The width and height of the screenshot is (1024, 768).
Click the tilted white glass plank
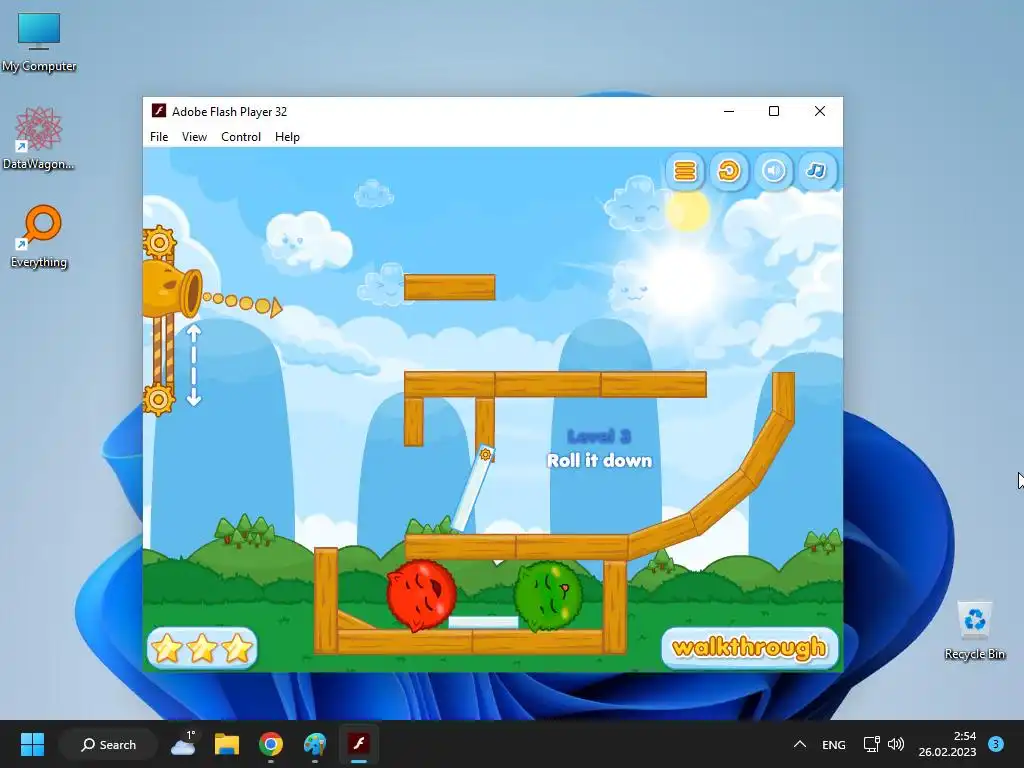point(473,490)
